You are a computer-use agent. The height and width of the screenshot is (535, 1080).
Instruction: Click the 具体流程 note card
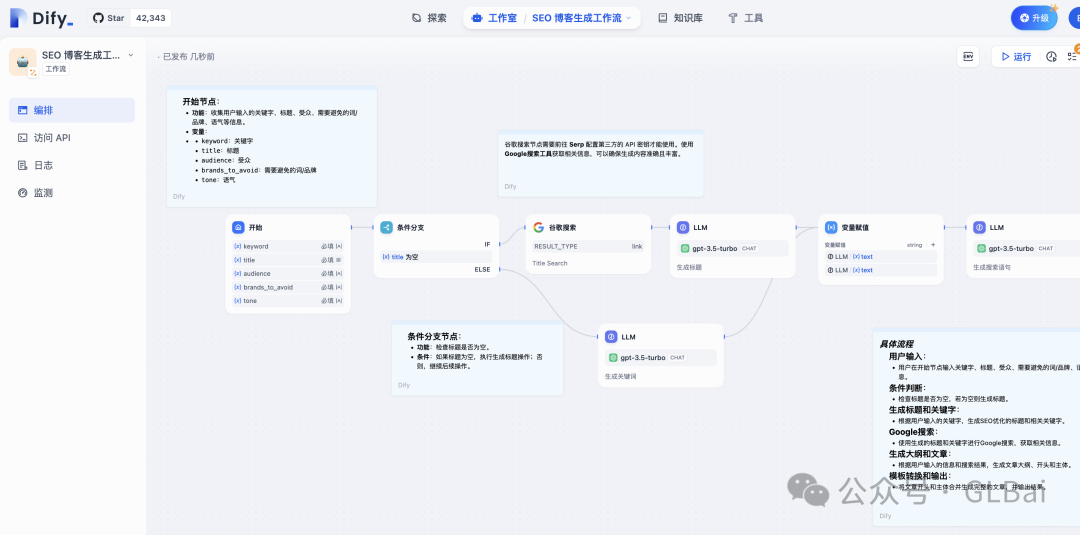coord(977,427)
